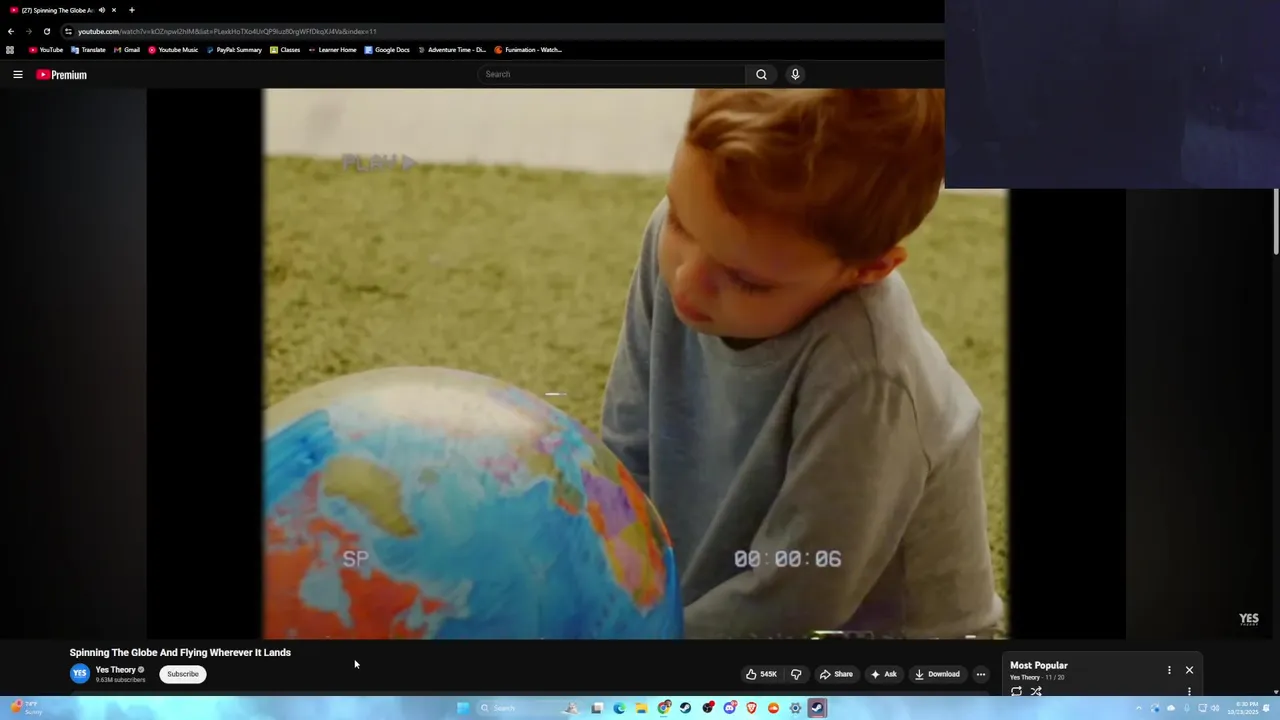Open Google Docs bookmark

(x=387, y=50)
